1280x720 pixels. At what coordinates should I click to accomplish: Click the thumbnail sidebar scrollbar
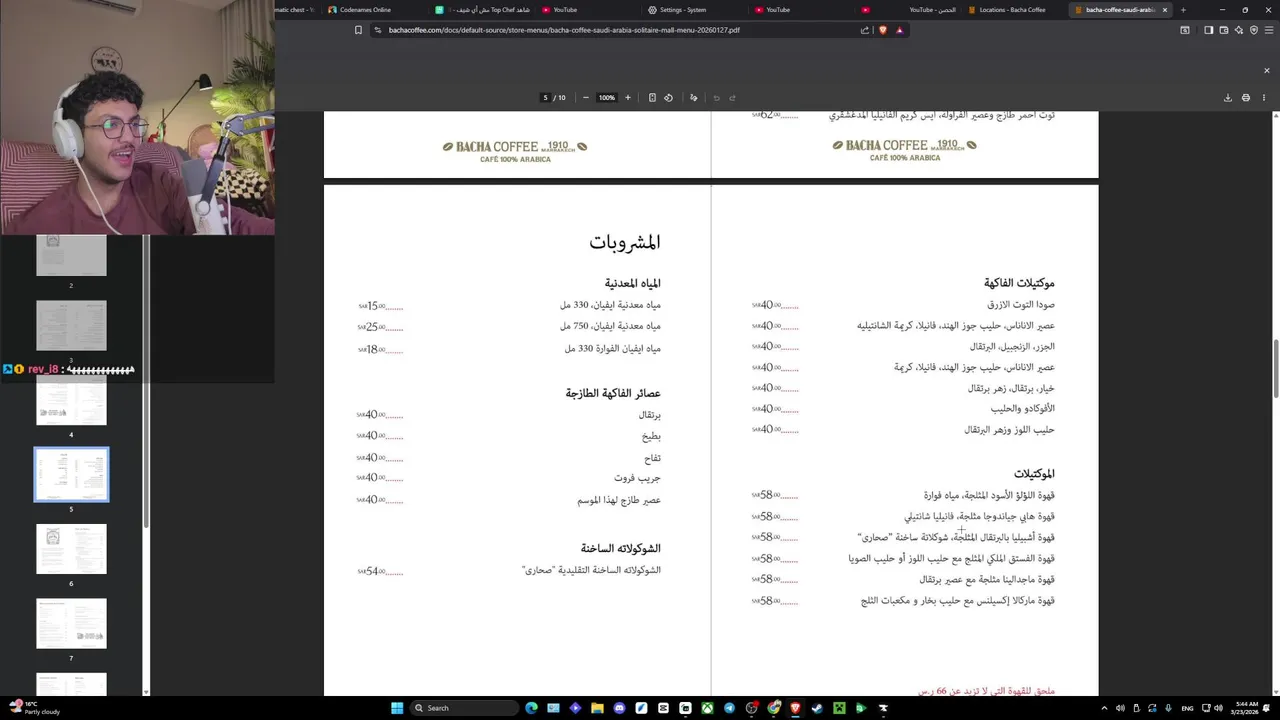[x=146, y=380]
